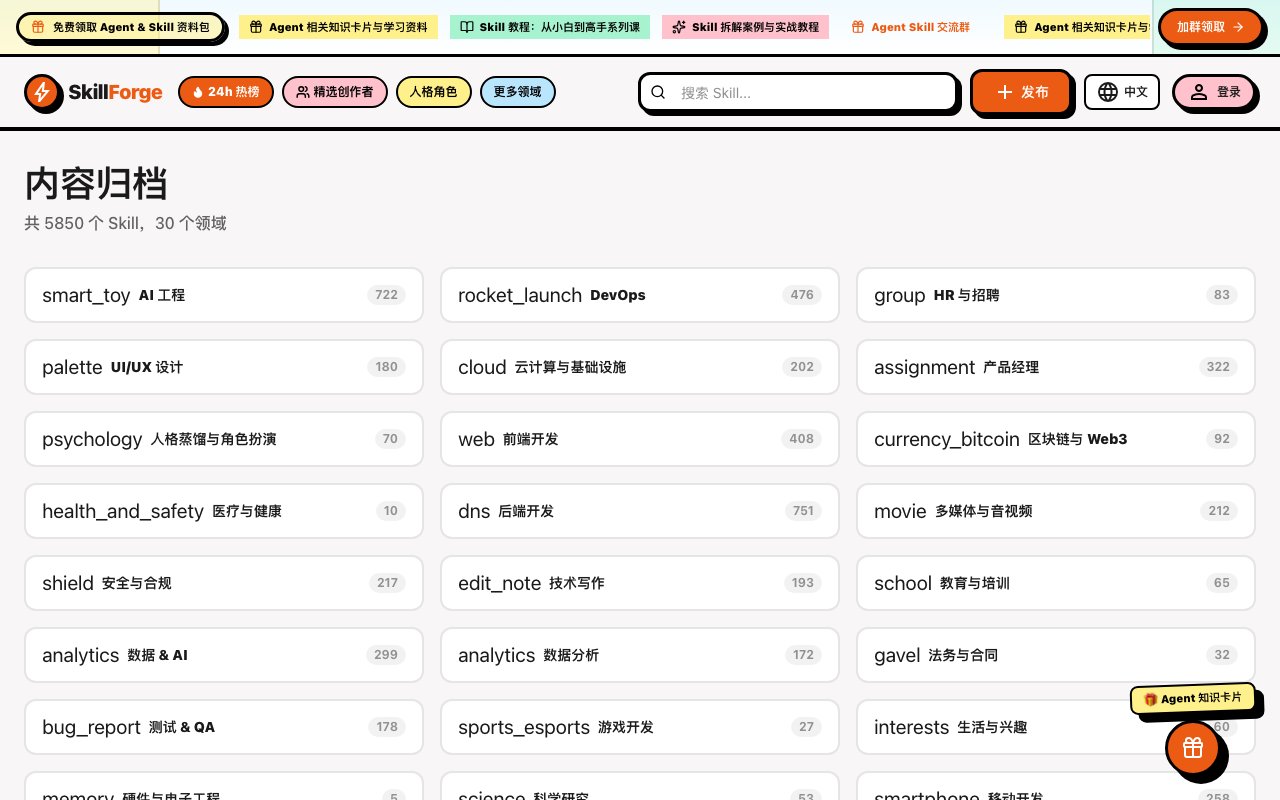The width and height of the screenshot is (1280, 800).
Task: Open the 人格蒸馏与角色扮演 category card
Action: (224, 439)
